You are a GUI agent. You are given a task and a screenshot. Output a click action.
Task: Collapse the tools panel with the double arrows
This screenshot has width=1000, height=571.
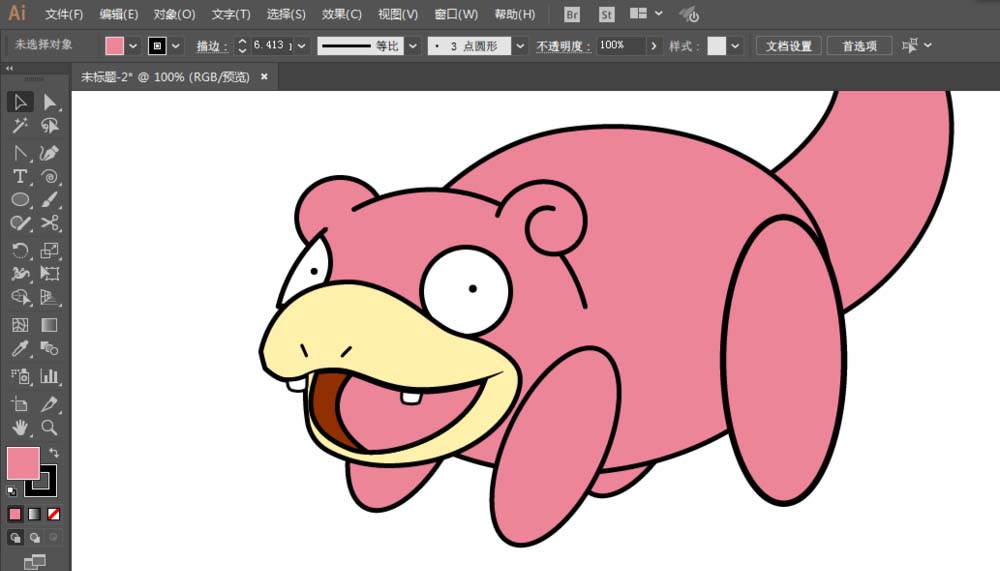(10, 68)
